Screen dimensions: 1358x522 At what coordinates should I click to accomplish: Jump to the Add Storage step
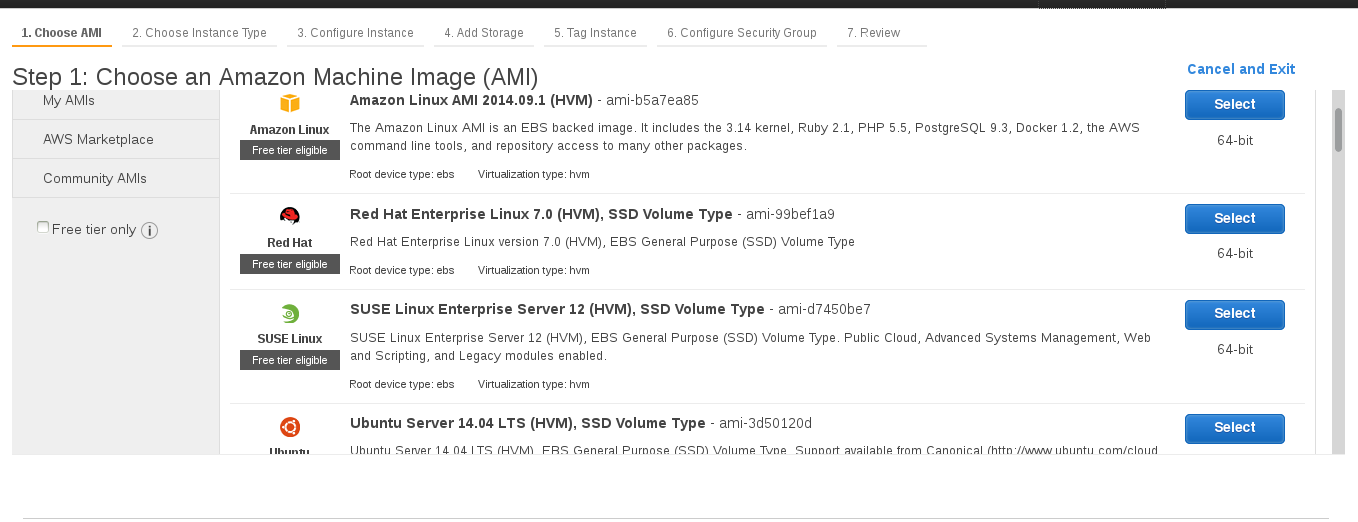[484, 33]
